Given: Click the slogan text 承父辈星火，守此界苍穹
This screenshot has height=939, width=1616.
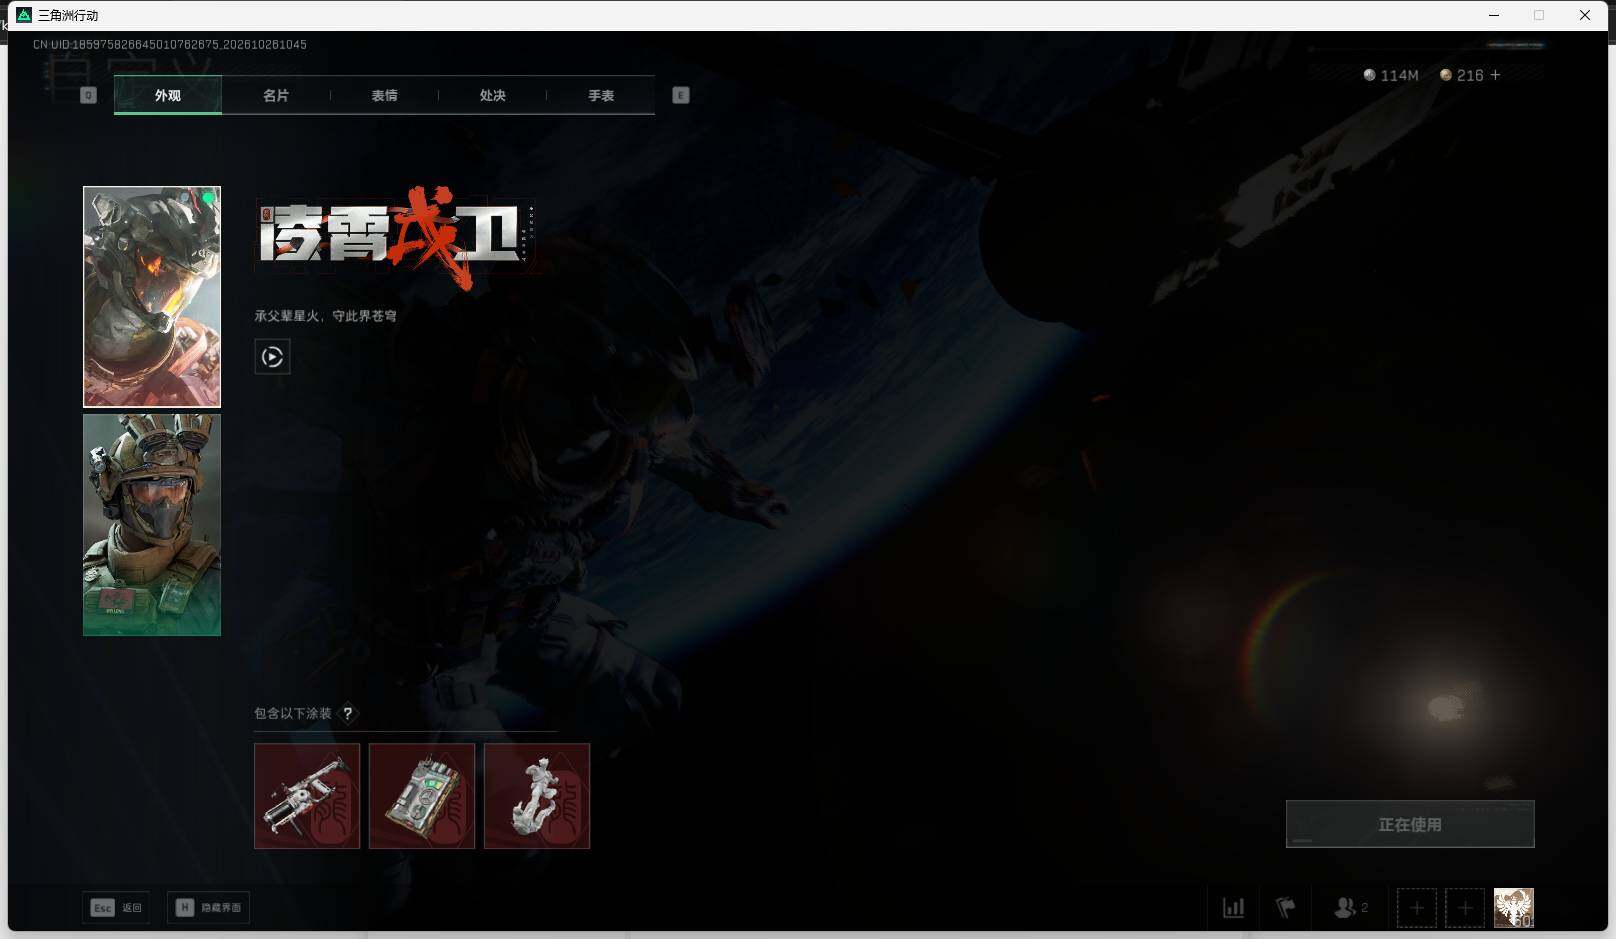Looking at the screenshot, I should point(325,316).
